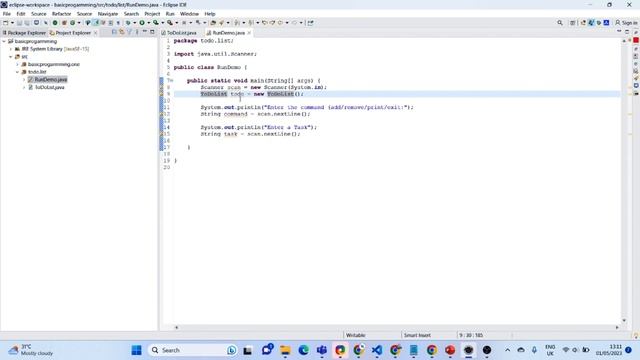This screenshot has height=360, width=640.
Task: Open the File menu
Action: [7, 13]
